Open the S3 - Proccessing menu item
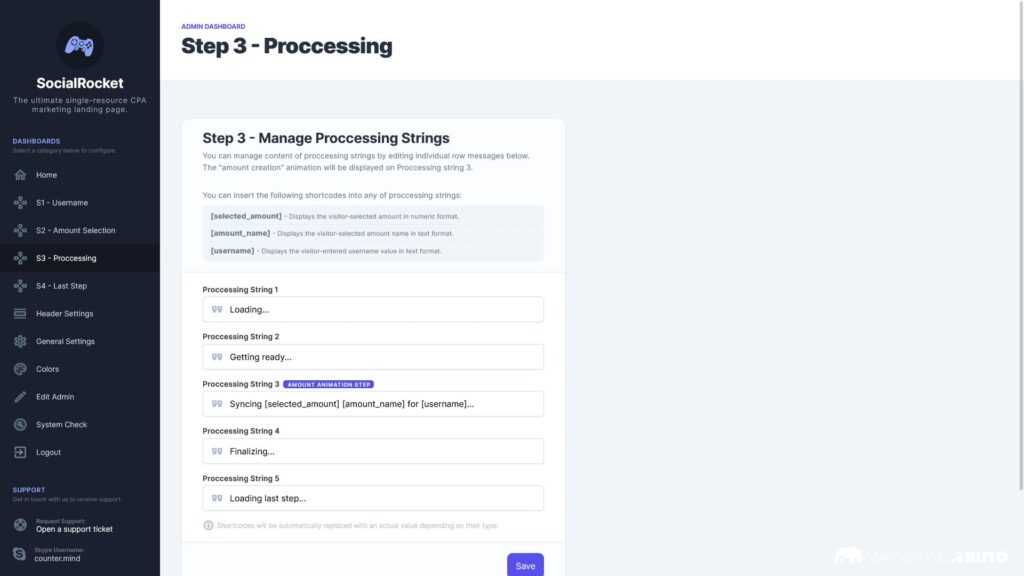Viewport: 1024px width, 576px height. click(66, 258)
